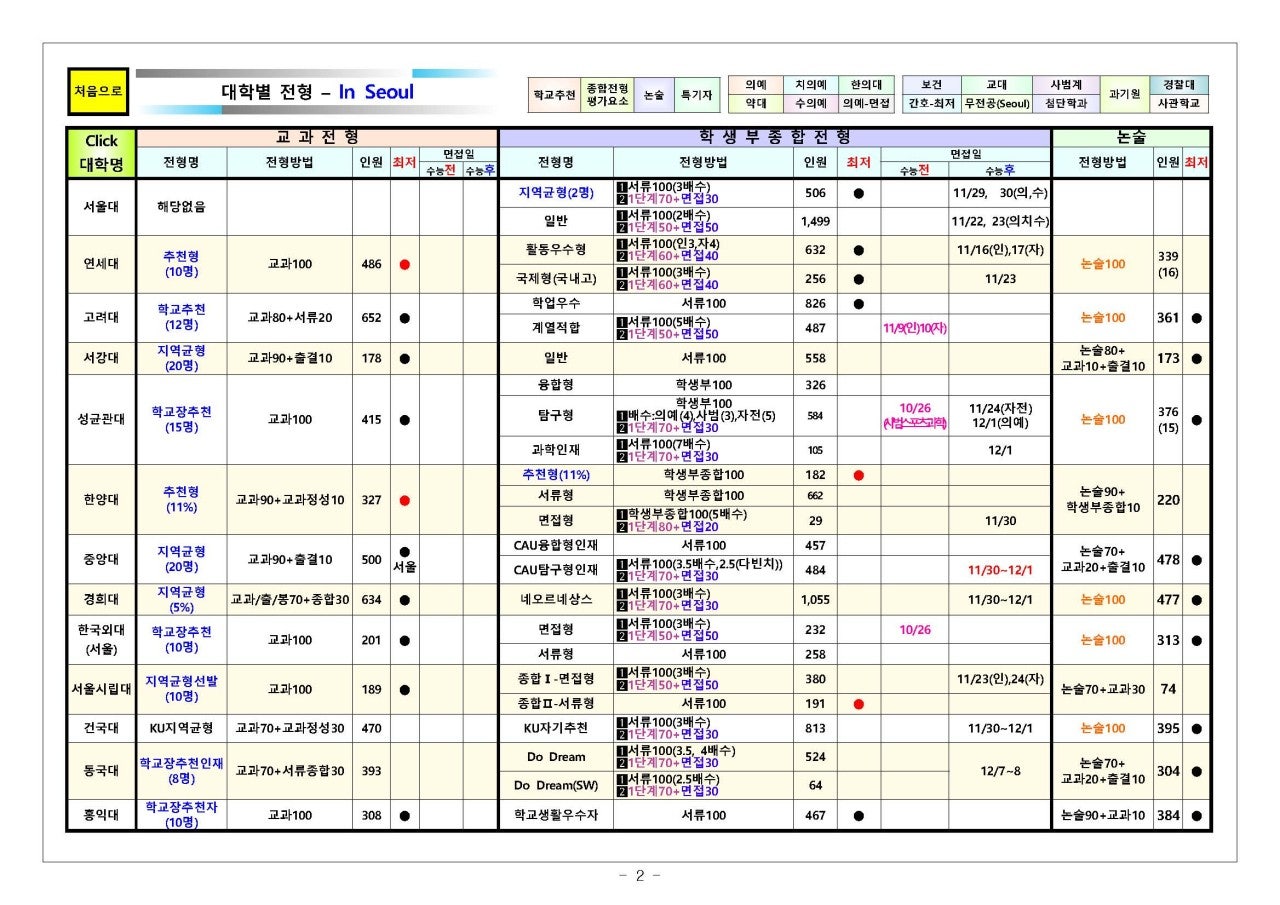This screenshot has height=905, width=1280.
Task: Click the CAU융합형인재 cell
Action: tap(556, 545)
